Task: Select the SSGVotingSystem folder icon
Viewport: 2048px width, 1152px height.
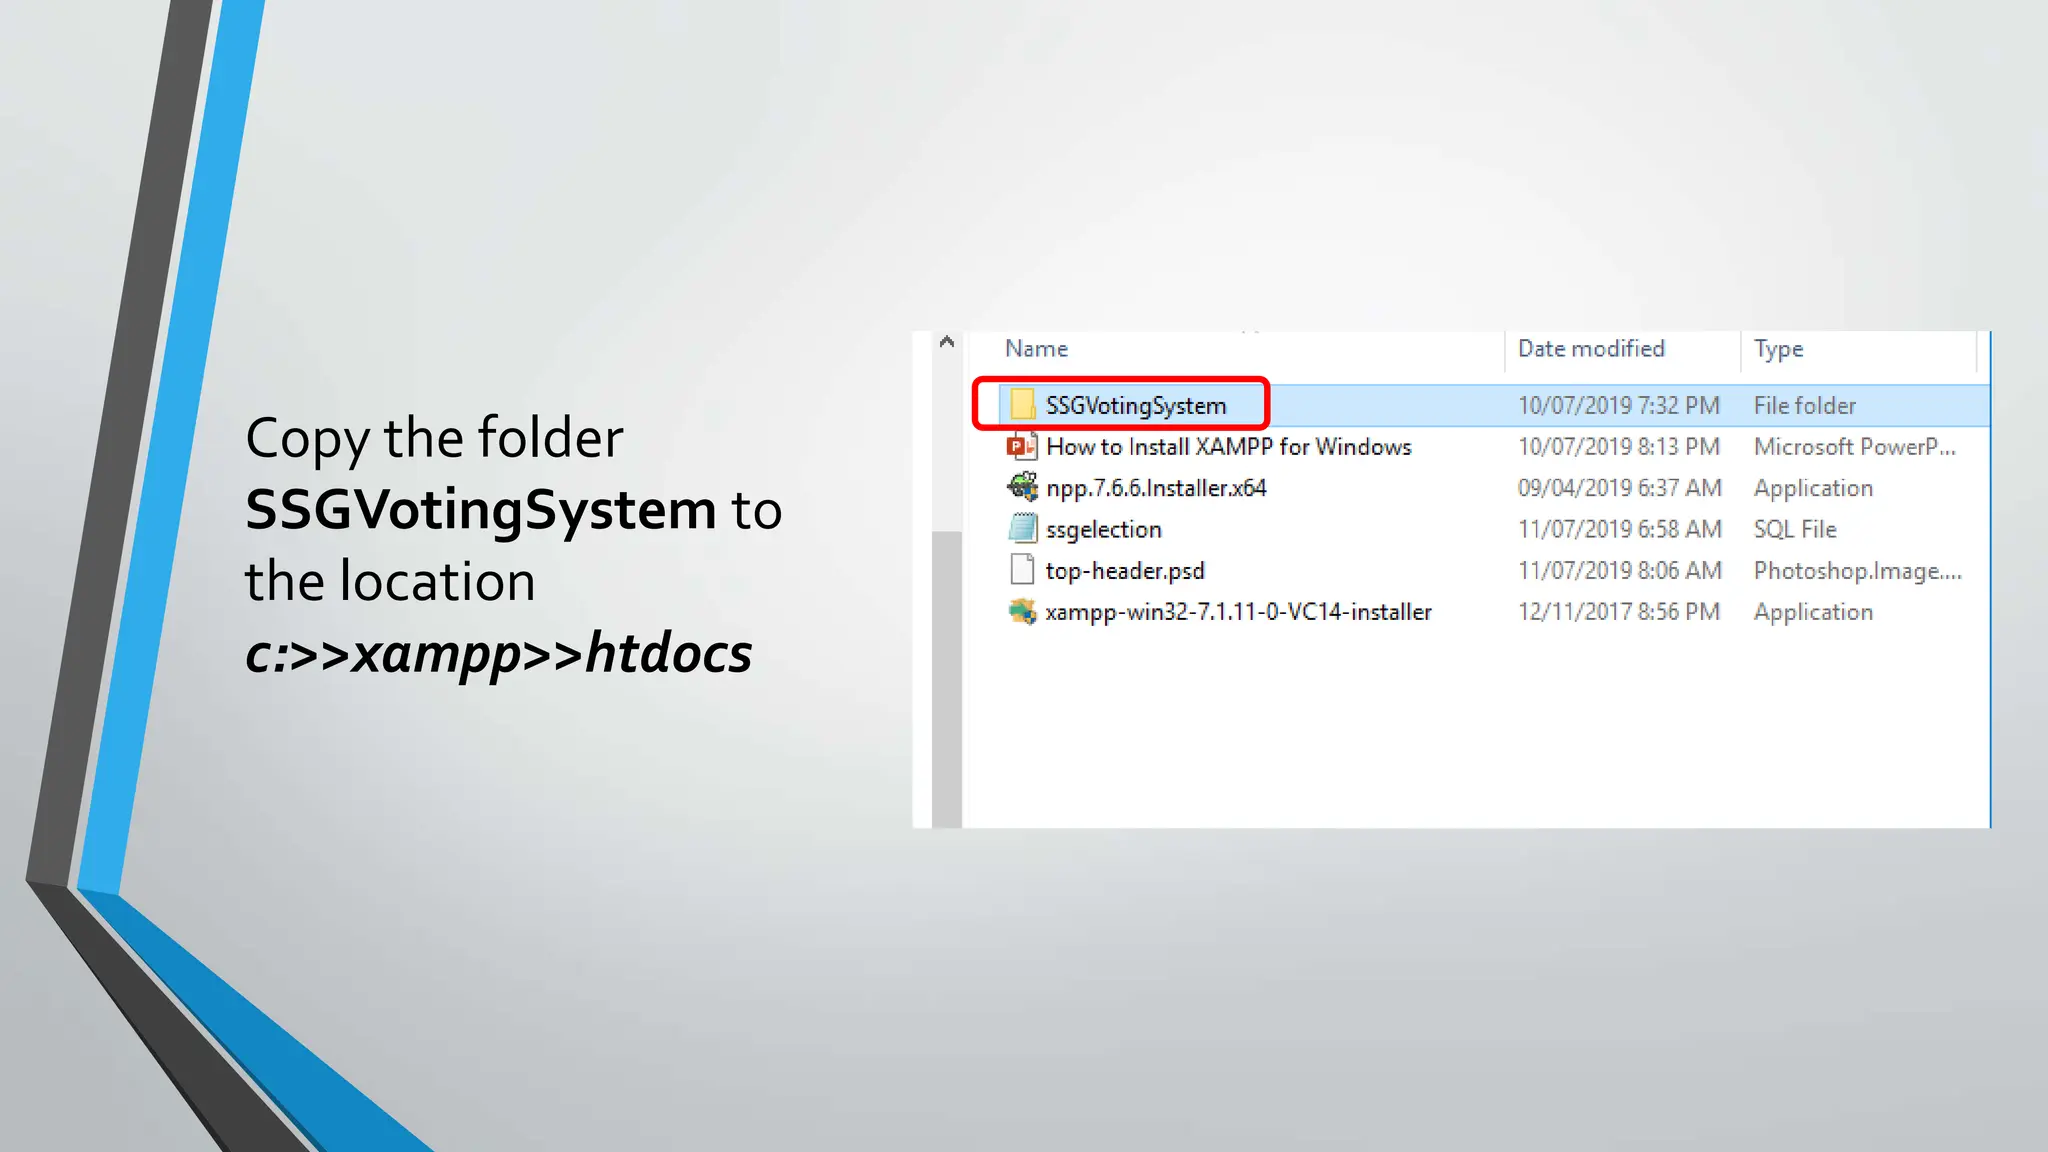Action: pyautogui.click(x=1022, y=405)
